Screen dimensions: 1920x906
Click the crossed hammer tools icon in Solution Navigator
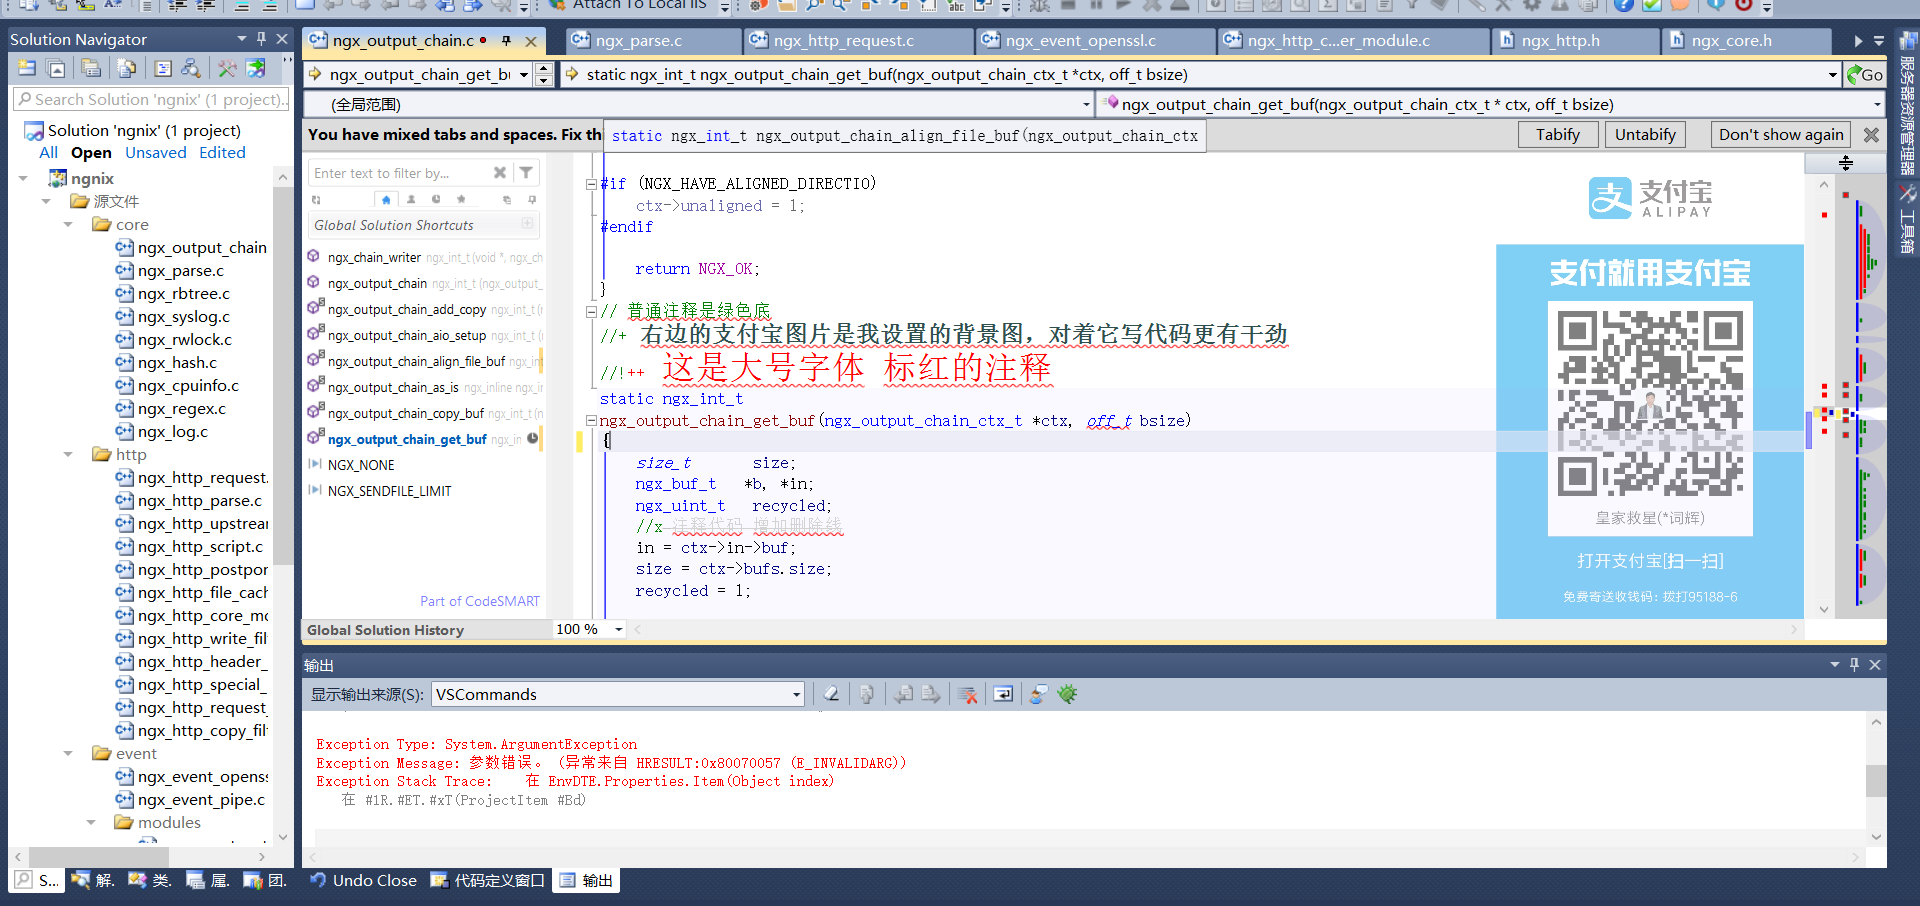click(x=228, y=68)
